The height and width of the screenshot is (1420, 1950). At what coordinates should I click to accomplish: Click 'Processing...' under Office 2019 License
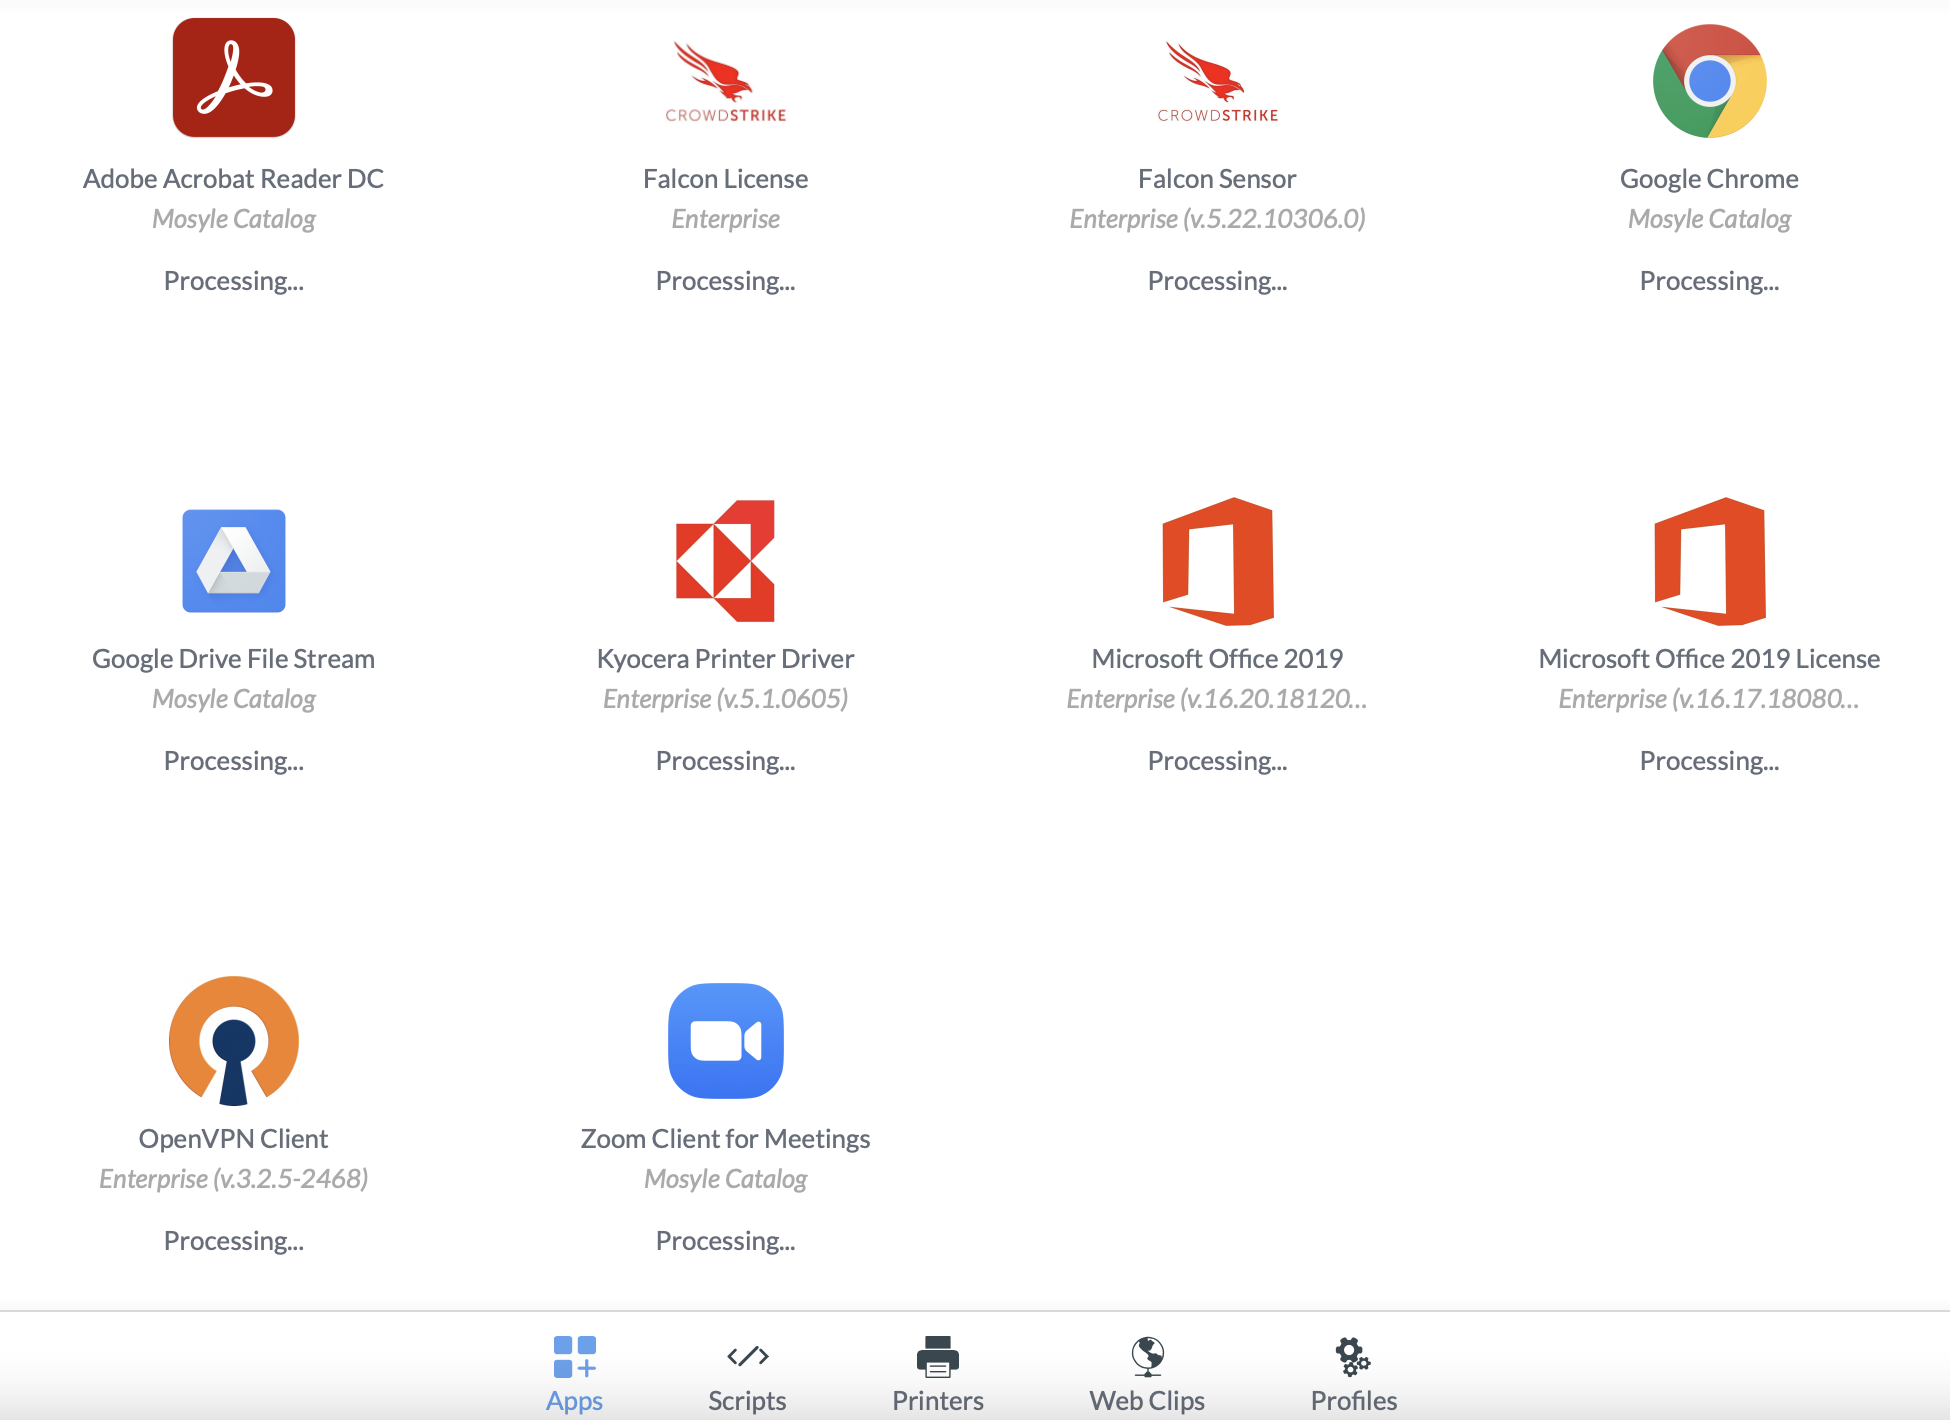[x=1710, y=761]
